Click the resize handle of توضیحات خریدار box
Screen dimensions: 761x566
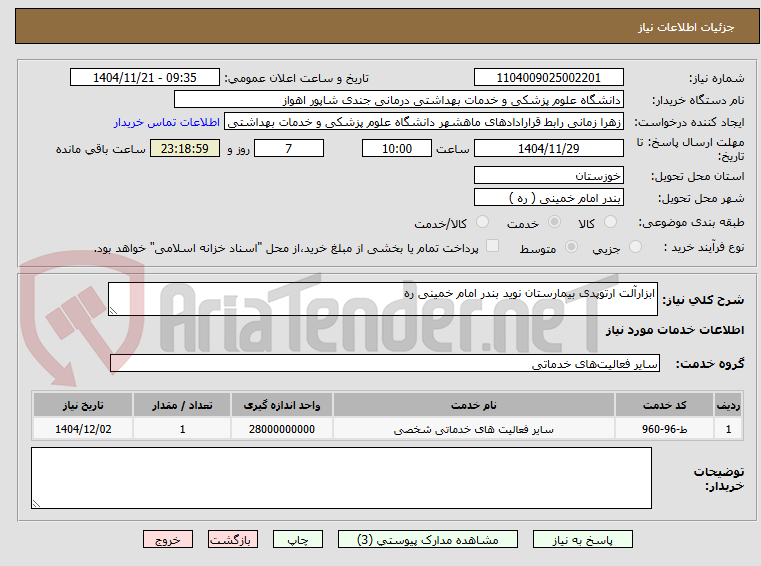coord(36,504)
